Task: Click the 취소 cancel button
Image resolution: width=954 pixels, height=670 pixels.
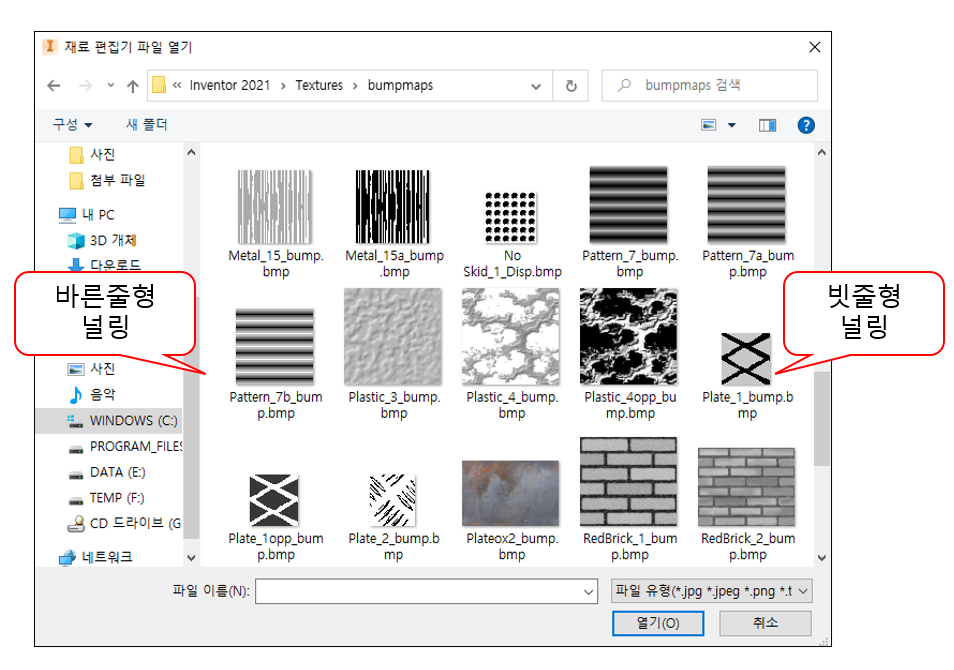Action: click(x=765, y=623)
